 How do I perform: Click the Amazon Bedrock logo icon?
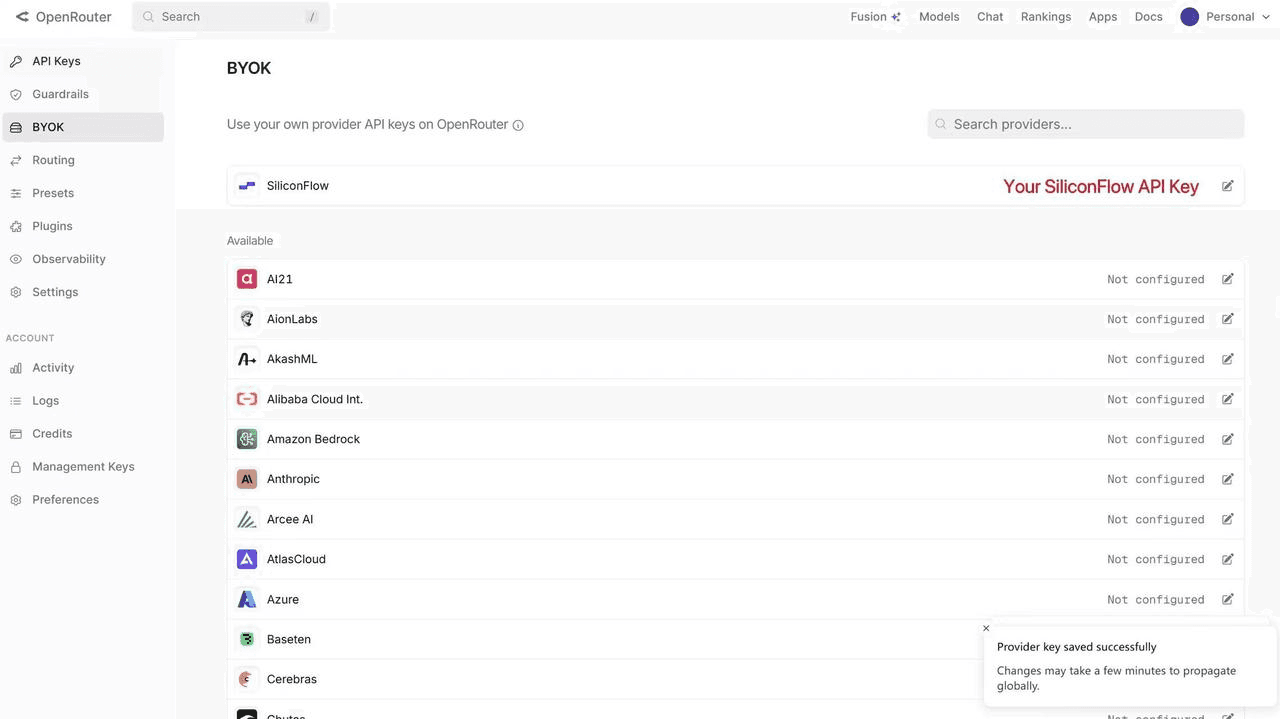tap(247, 439)
